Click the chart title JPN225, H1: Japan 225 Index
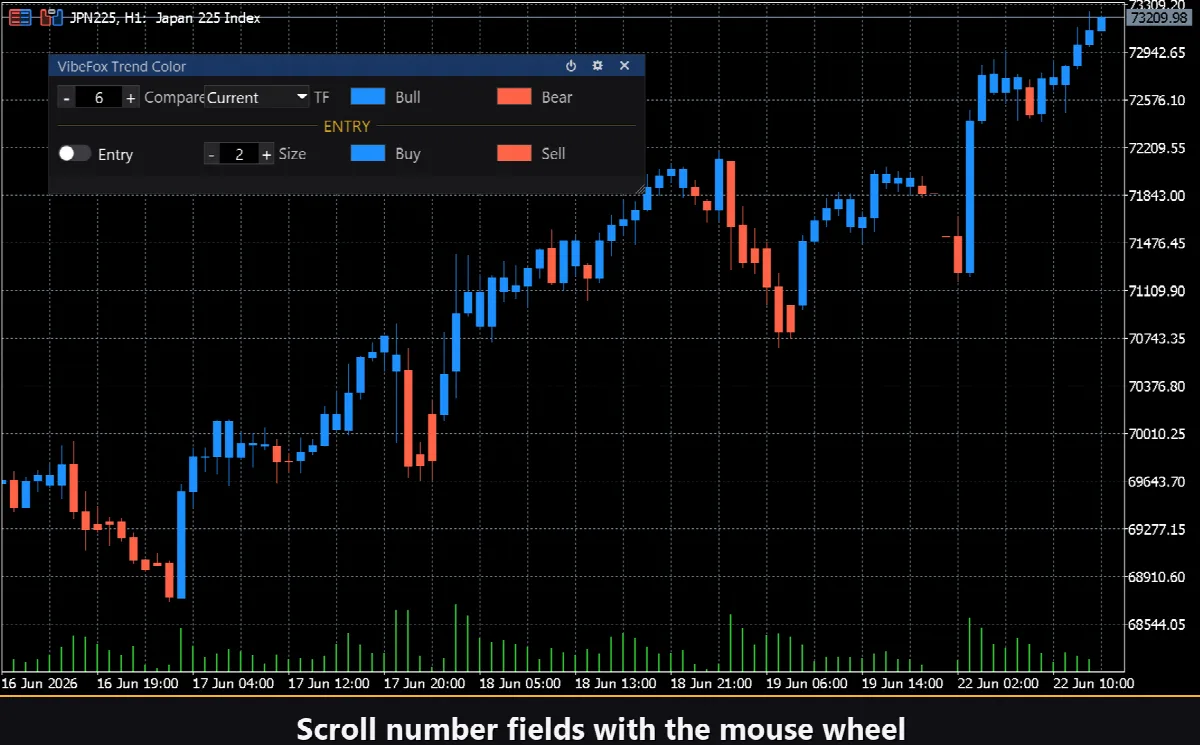The height and width of the screenshot is (745, 1200). (x=165, y=17)
